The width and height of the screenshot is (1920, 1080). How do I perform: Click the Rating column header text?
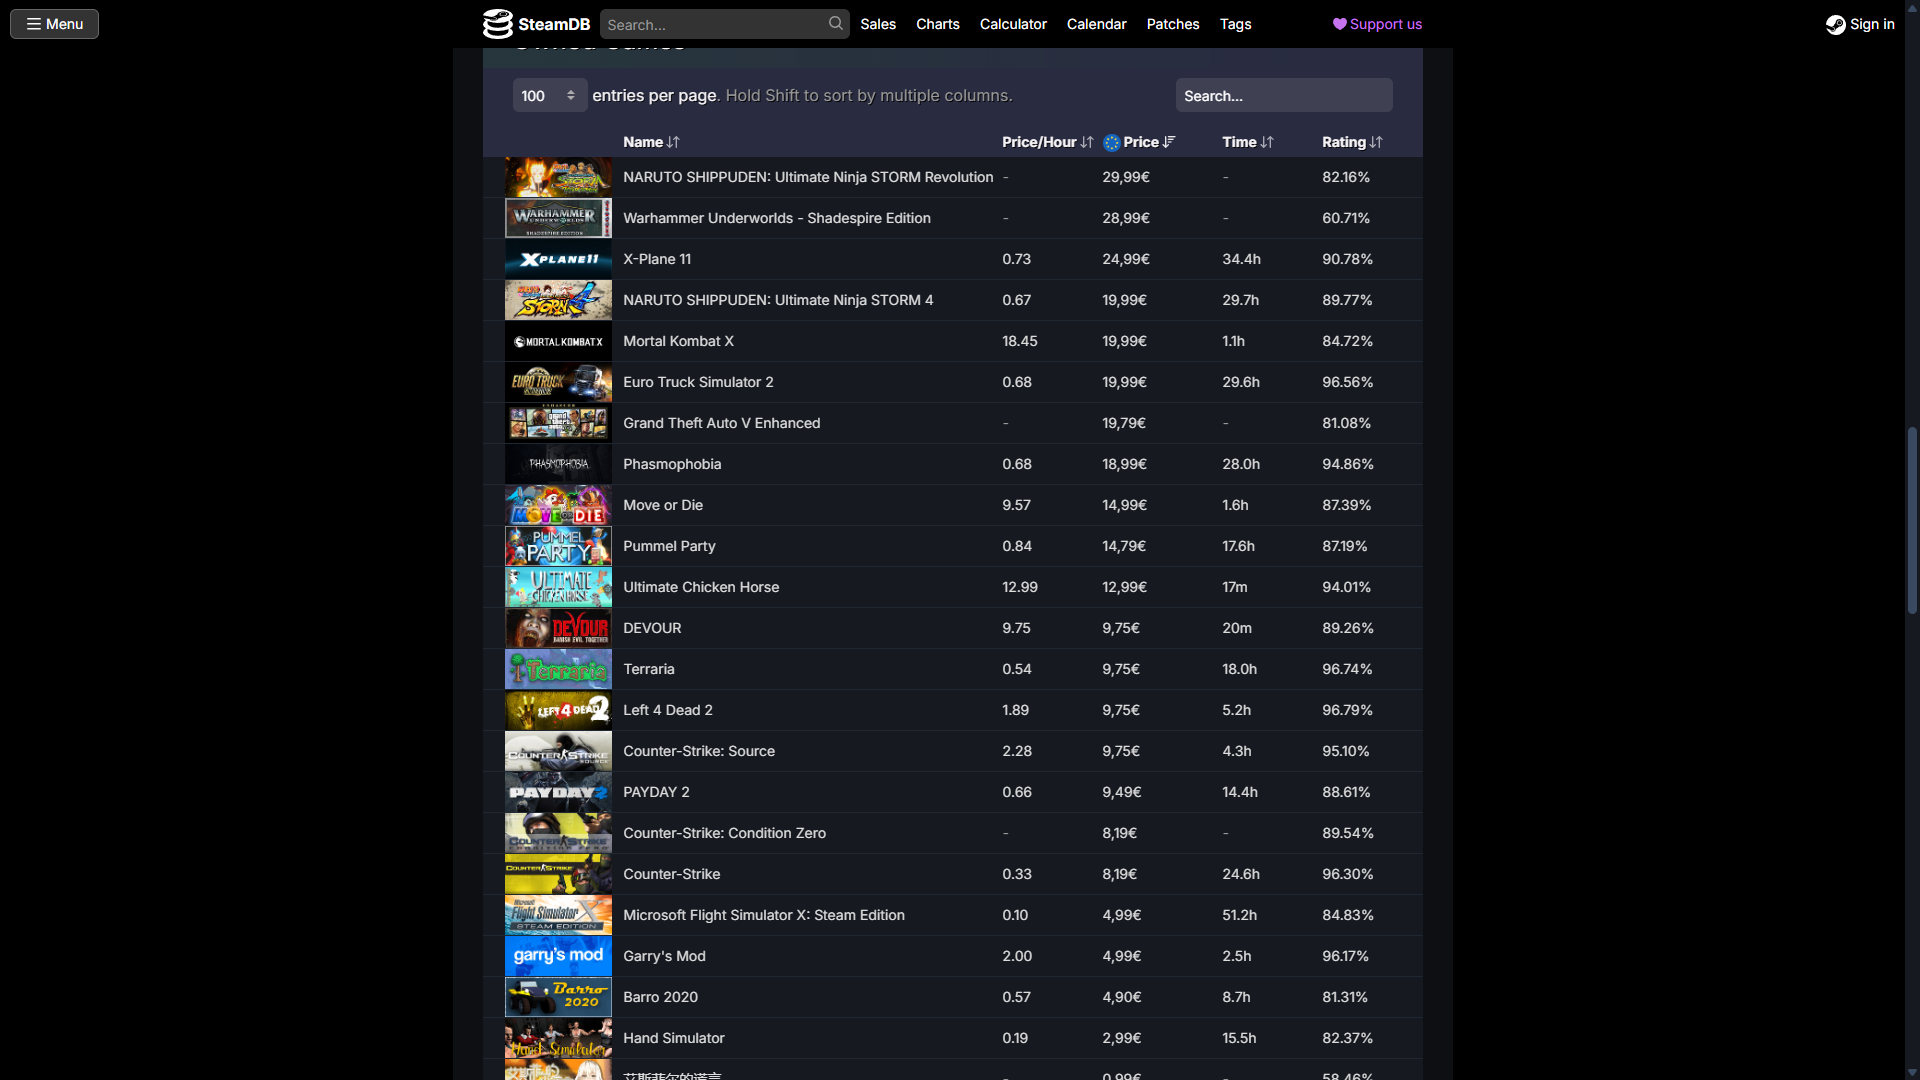1344,142
